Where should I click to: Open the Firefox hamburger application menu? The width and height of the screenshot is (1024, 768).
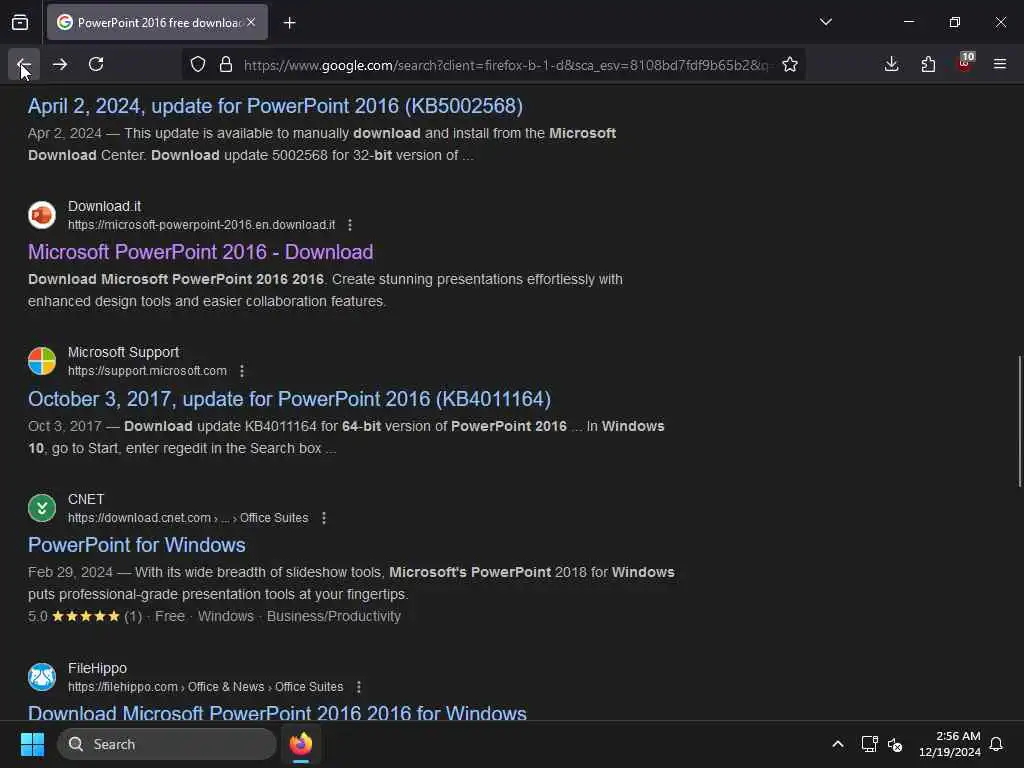tap(1000, 64)
